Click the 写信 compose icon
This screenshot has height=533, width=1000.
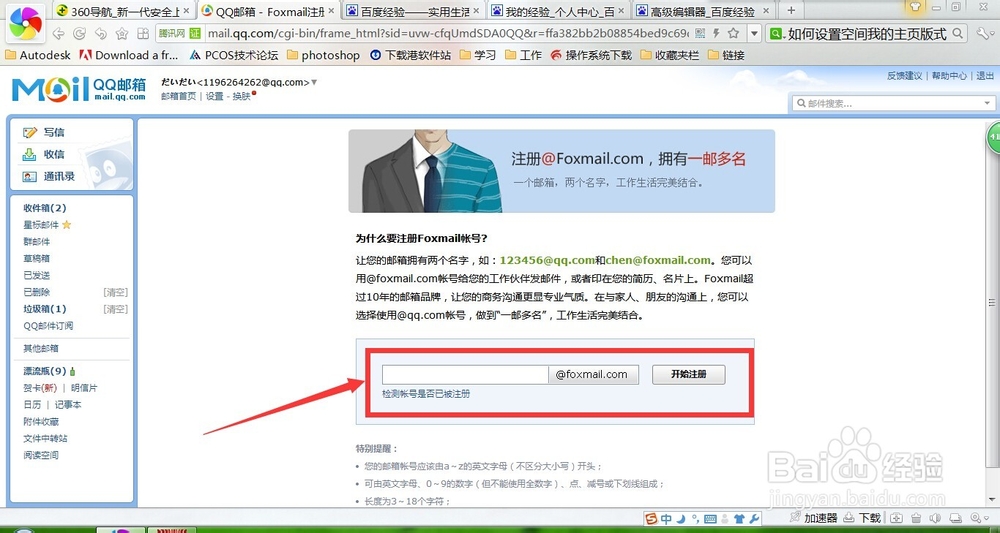coord(30,133)
